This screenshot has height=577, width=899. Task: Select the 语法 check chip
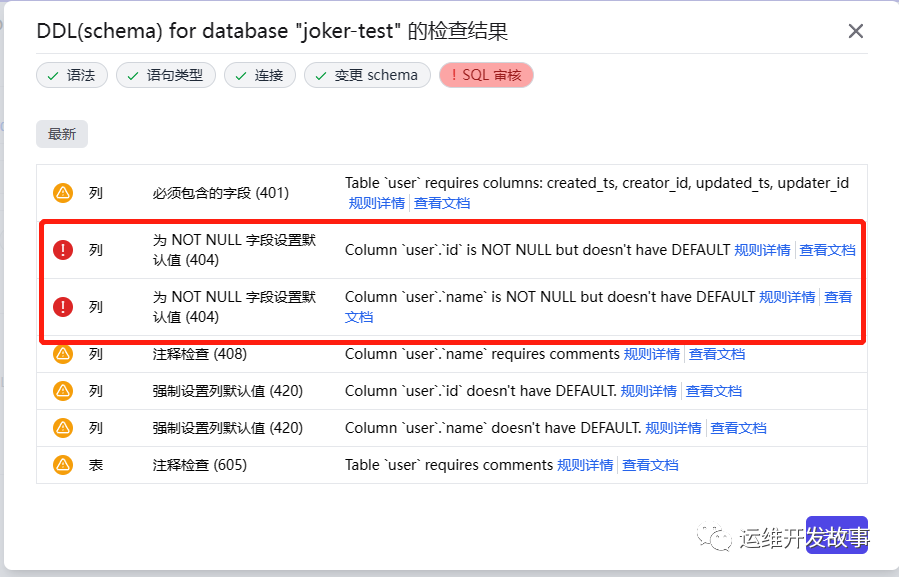[x=72, y=75]
